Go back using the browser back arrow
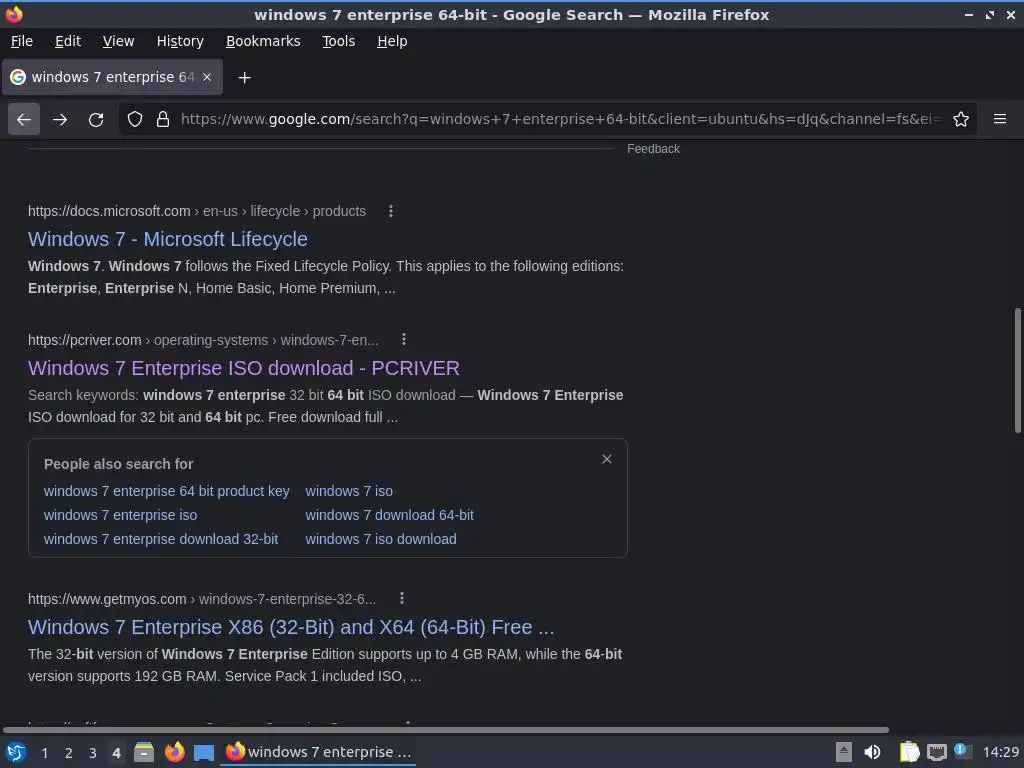This screenshot has width=1024, height=768. (24, 120)
